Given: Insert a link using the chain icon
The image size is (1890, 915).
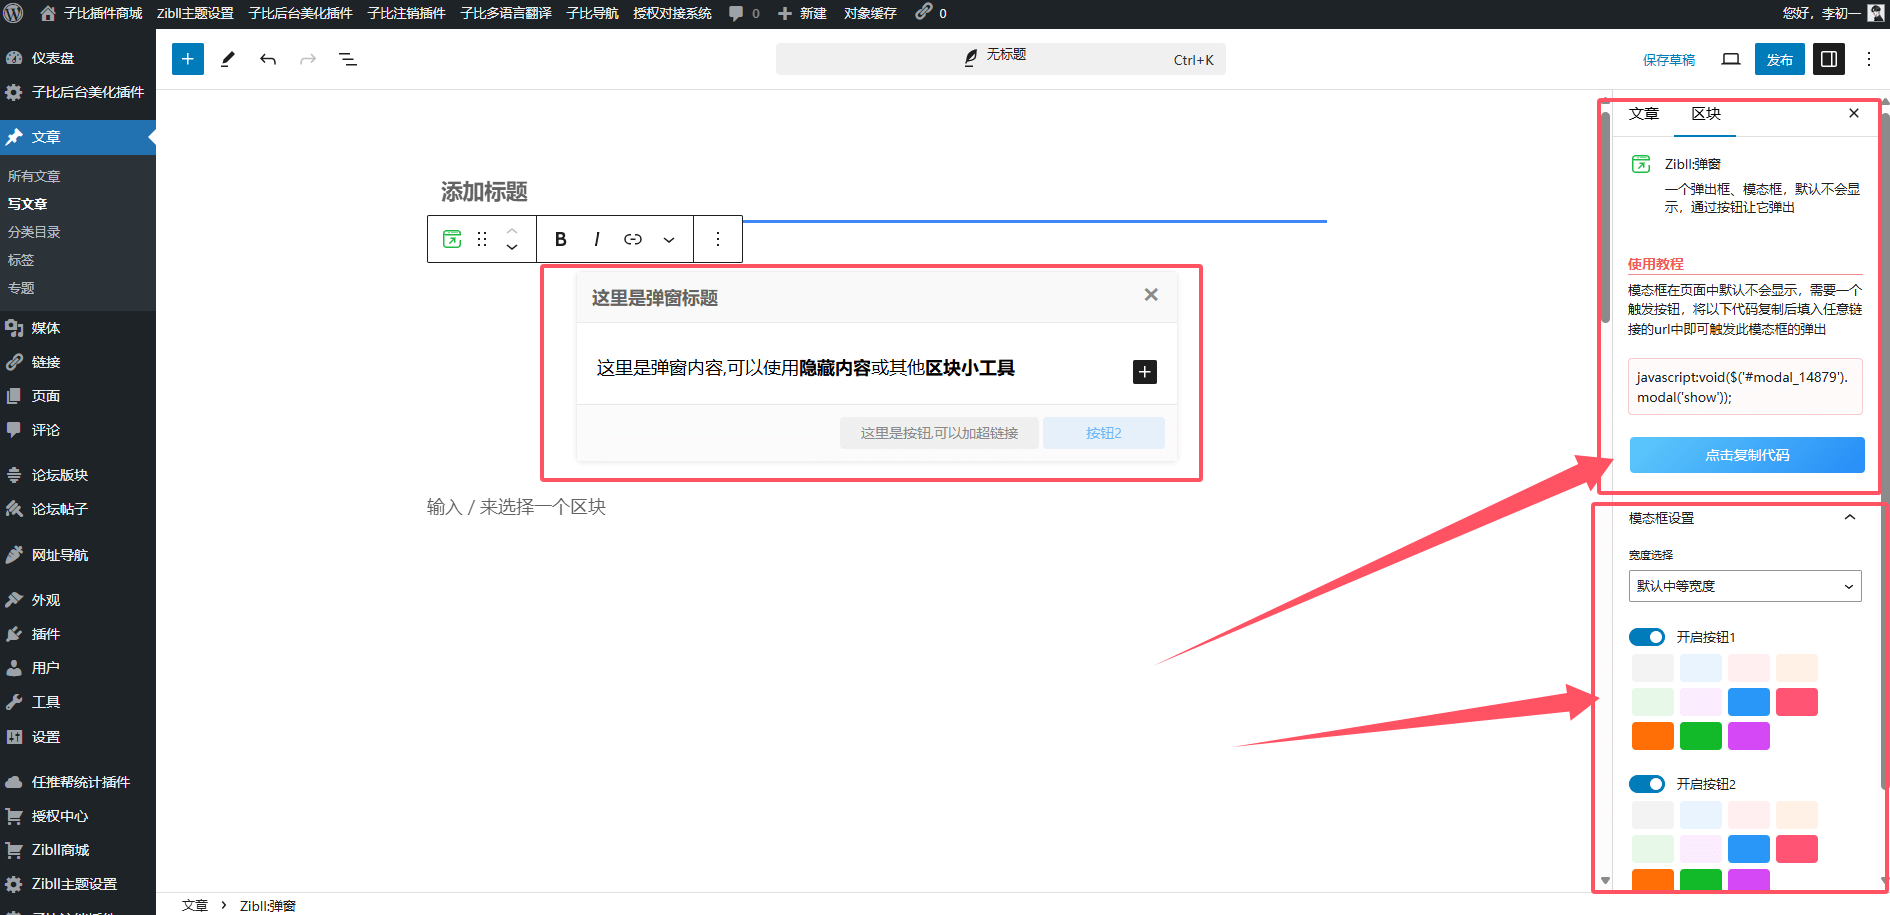Looking at the screenshot, I should click(632, 239).
